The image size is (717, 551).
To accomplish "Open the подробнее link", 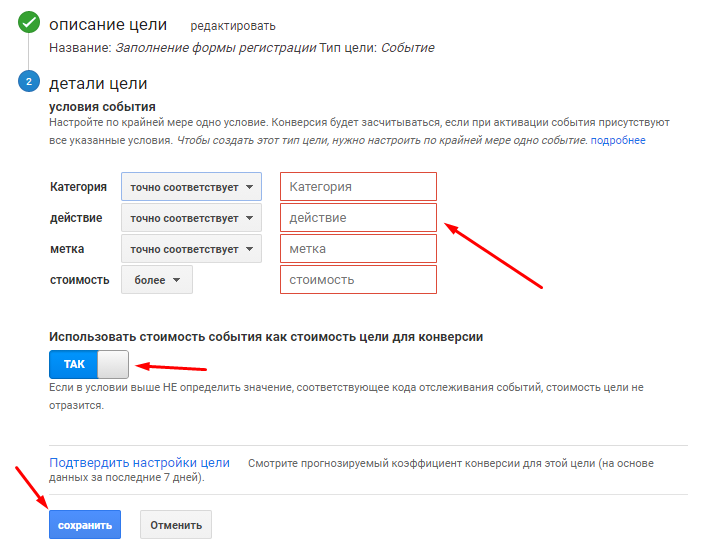I will click(x=618, y=141).
